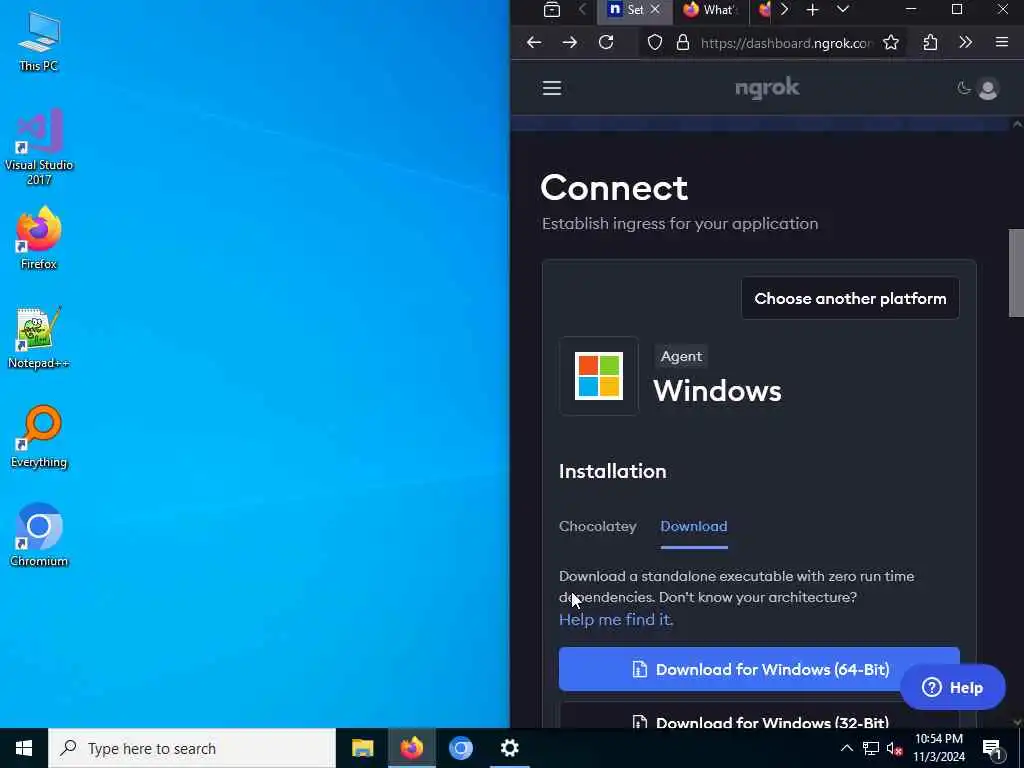The image size is (1024, 768).
Task: Show more toolbar tools overflow chevron
Action: [966, 42]
